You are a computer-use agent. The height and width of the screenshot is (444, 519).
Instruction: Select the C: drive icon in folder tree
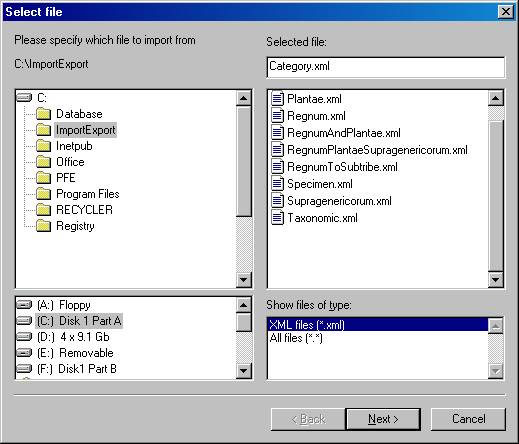[24, 98]
